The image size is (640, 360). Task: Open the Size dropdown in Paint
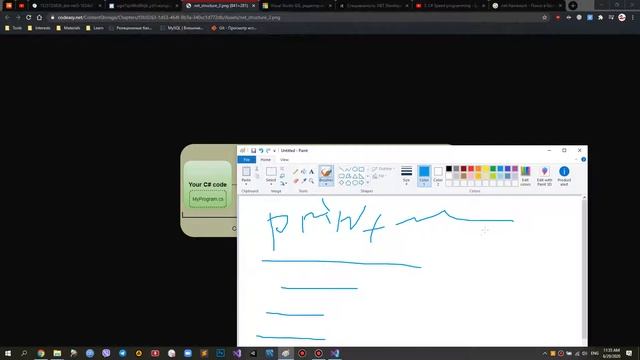point(407,184)
